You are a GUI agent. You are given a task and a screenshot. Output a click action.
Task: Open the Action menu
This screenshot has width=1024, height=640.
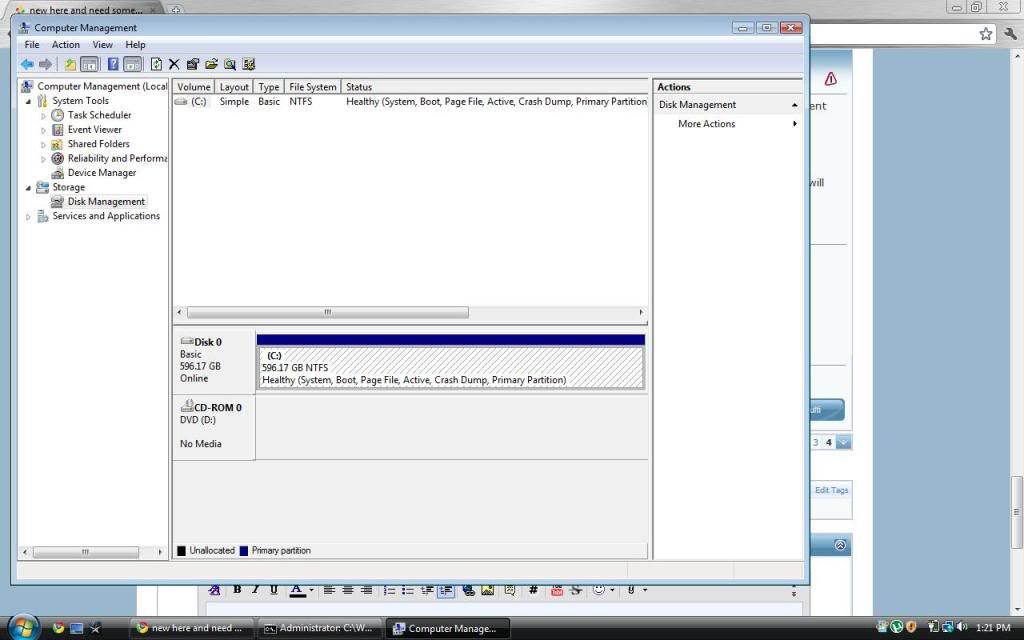point(65,44)
